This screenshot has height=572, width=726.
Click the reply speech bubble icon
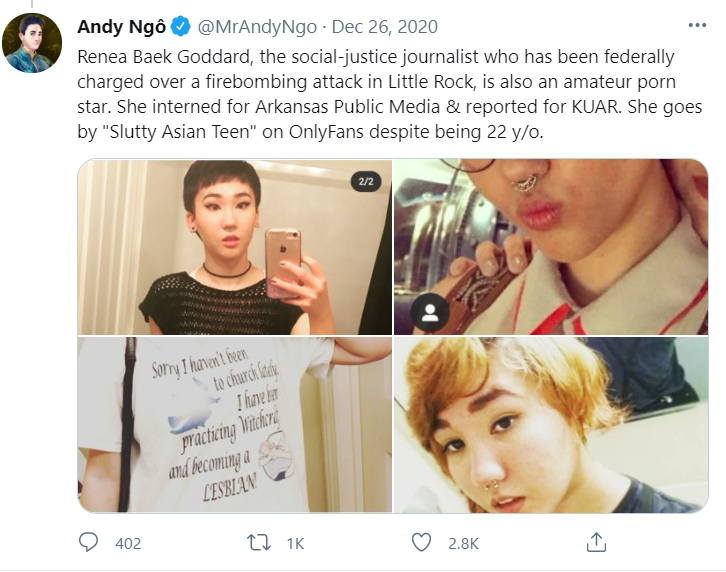pos(88,542)
